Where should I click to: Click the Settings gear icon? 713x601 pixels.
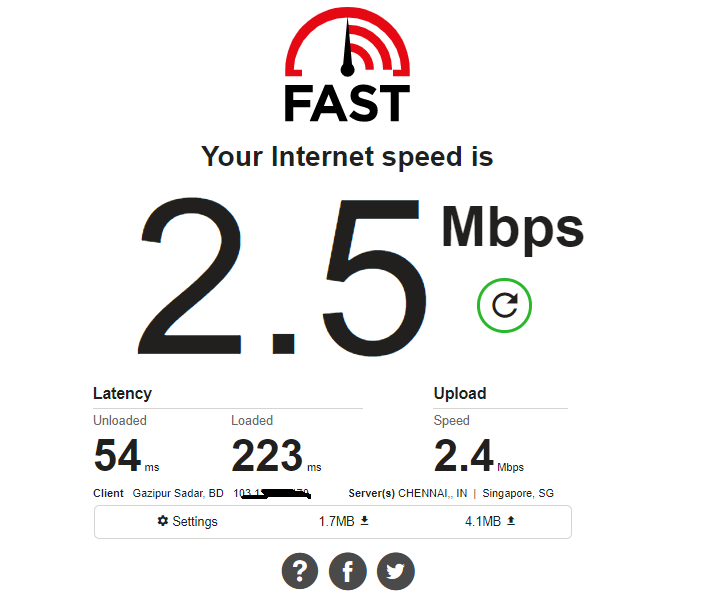tap(163, 521)
